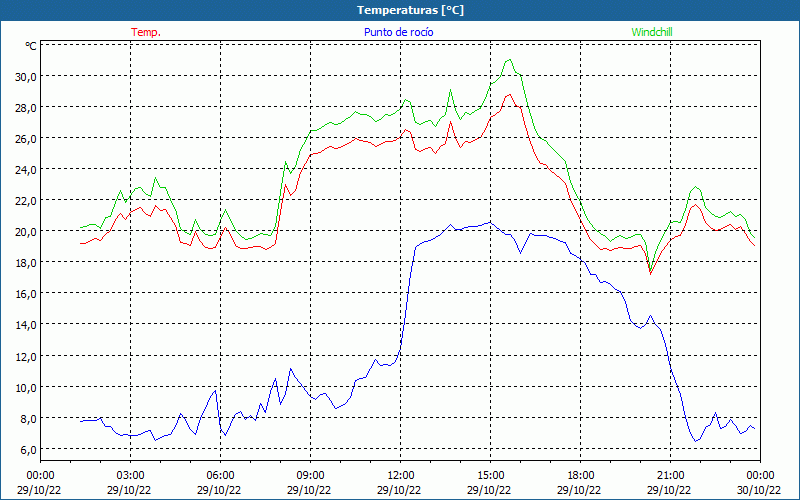Click the °C unit label on axis

point(31,46)
